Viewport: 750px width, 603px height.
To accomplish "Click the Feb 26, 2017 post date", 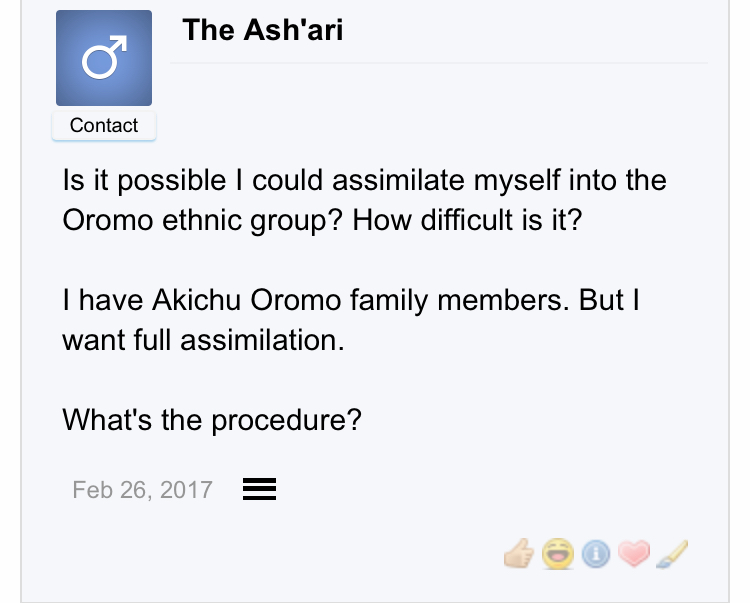I will [142, 489].
